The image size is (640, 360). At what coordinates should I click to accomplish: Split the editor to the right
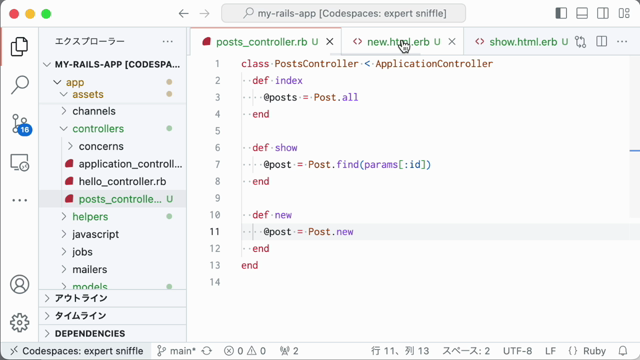602,42
